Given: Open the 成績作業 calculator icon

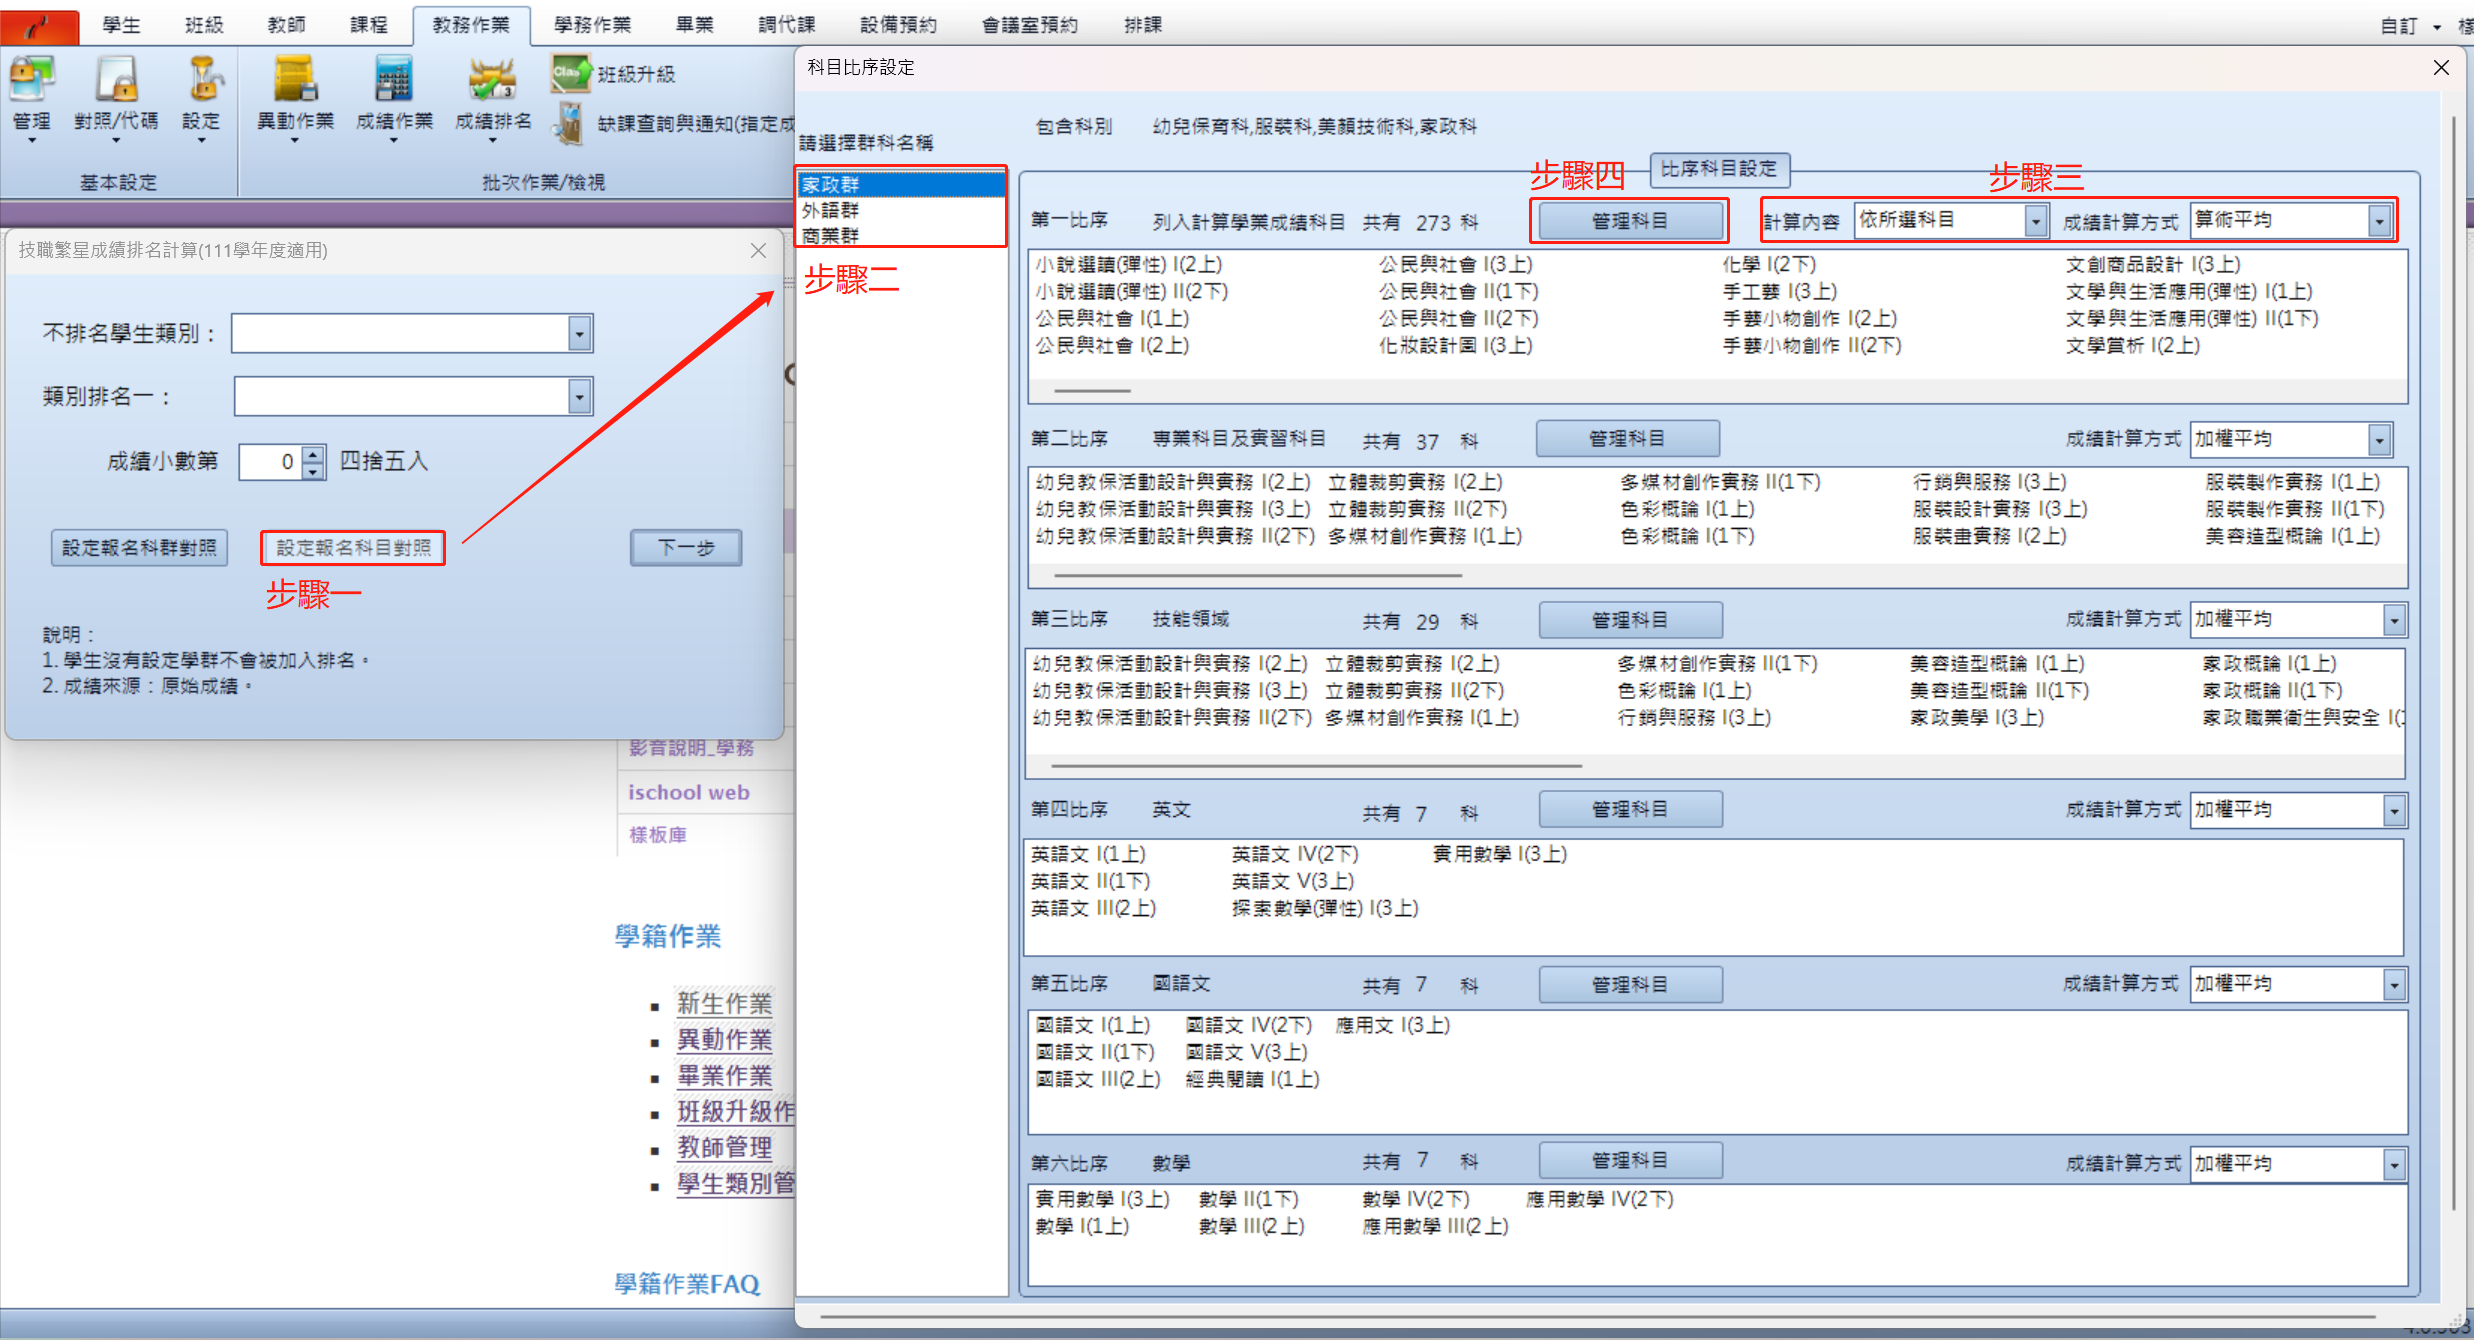Looking at the screenshot, I should [394, 98].
